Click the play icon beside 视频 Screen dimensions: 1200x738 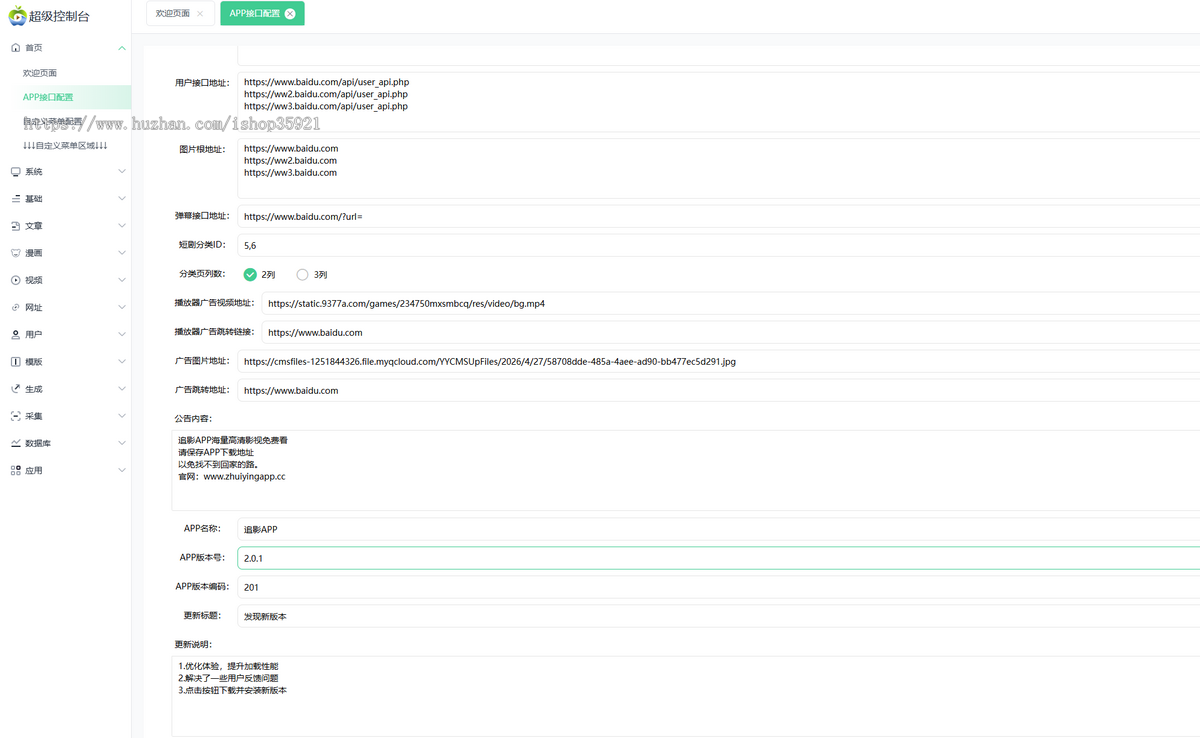click(15, 280)
